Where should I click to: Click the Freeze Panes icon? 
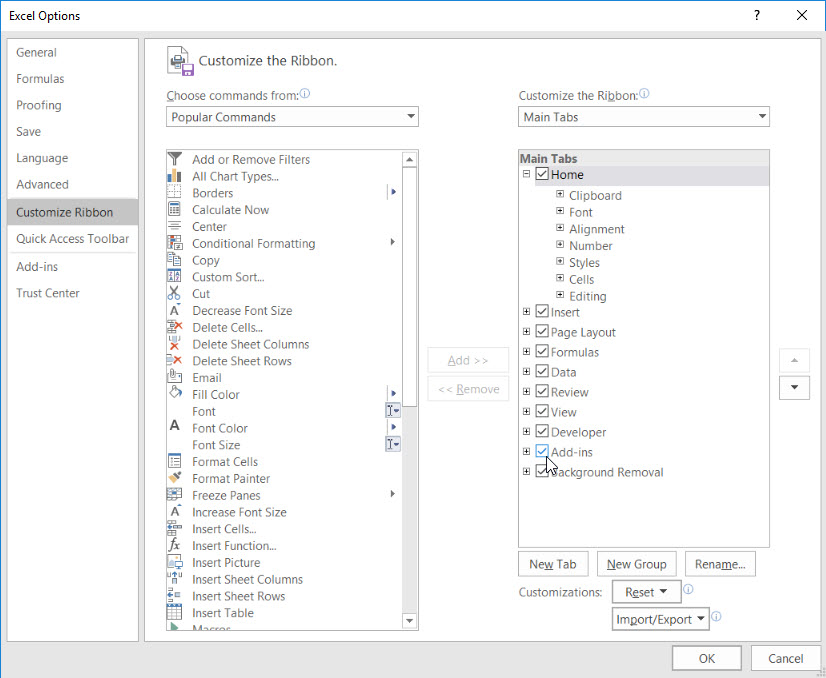pos(174,495)
